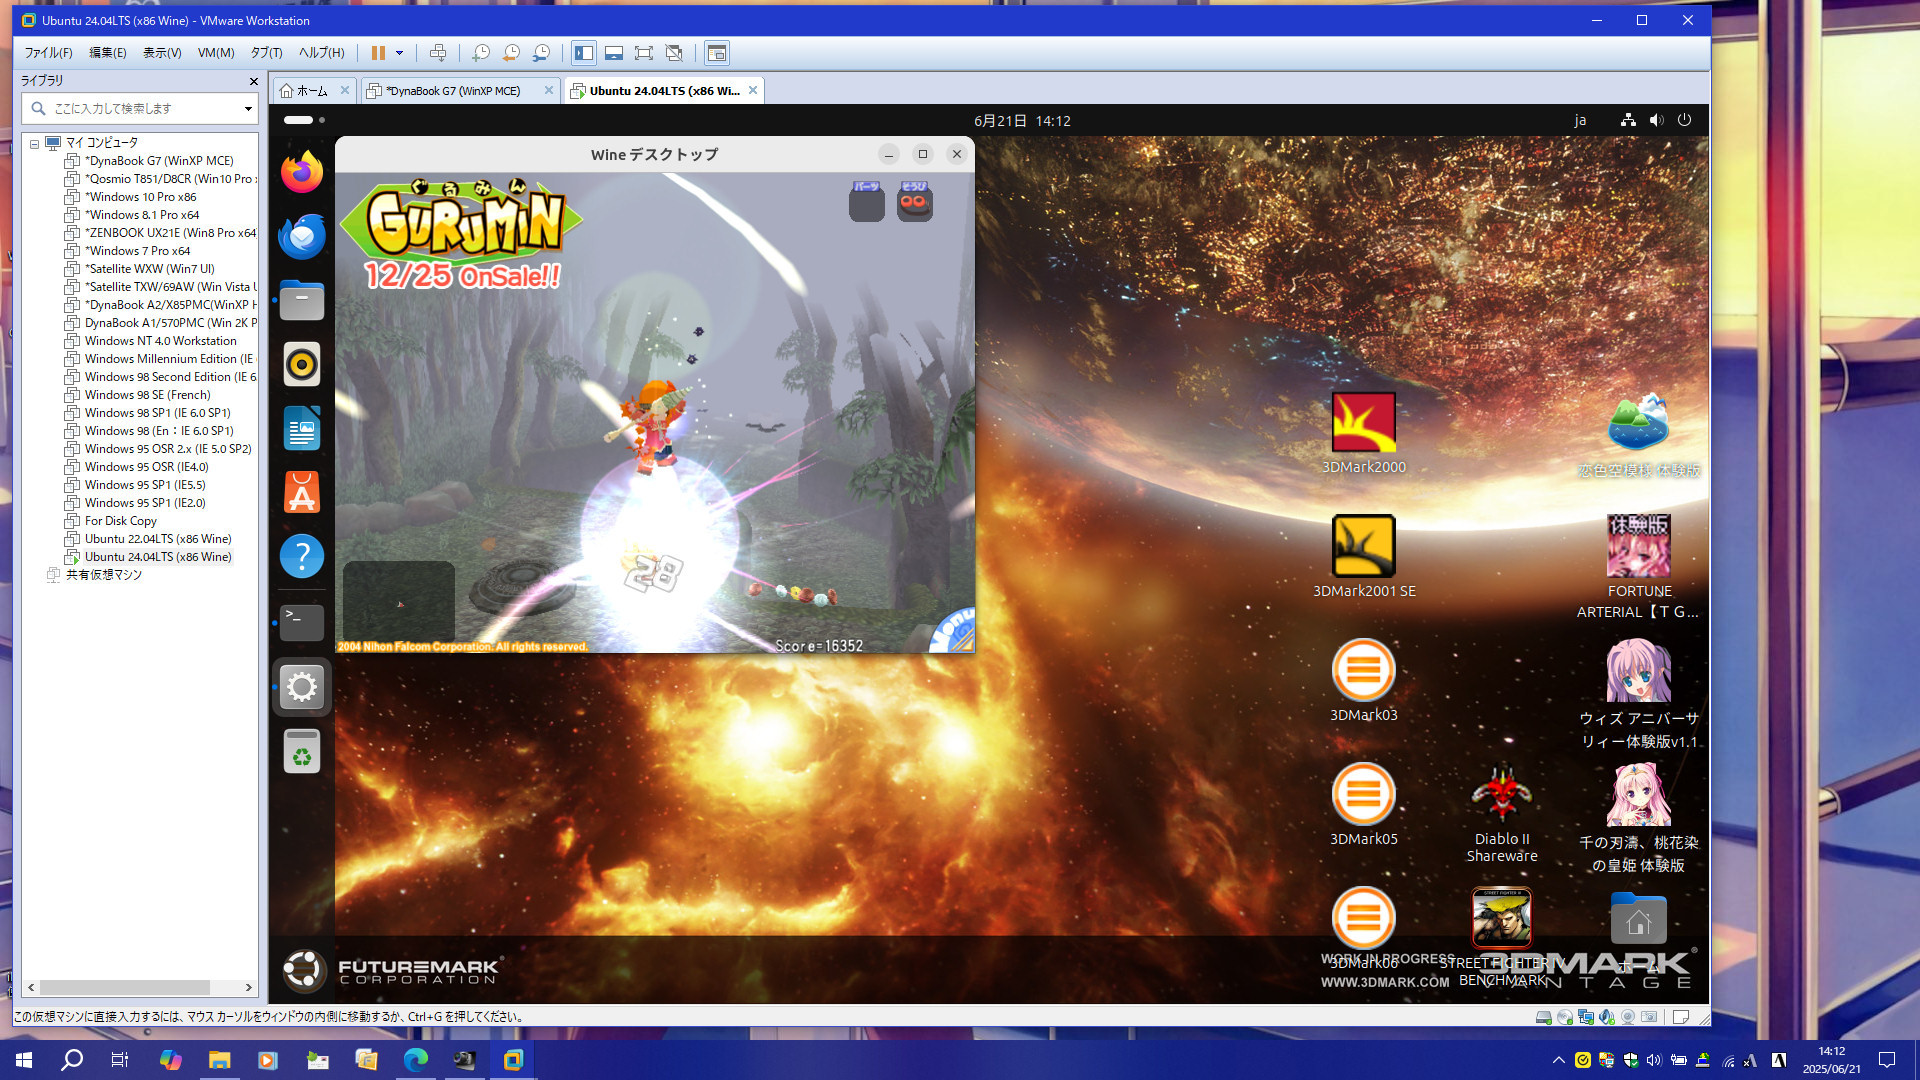This screenshot has height=1080, width=1920.
Task: Click library horizontal scrollbar right arrow
Action: (249, 987)
